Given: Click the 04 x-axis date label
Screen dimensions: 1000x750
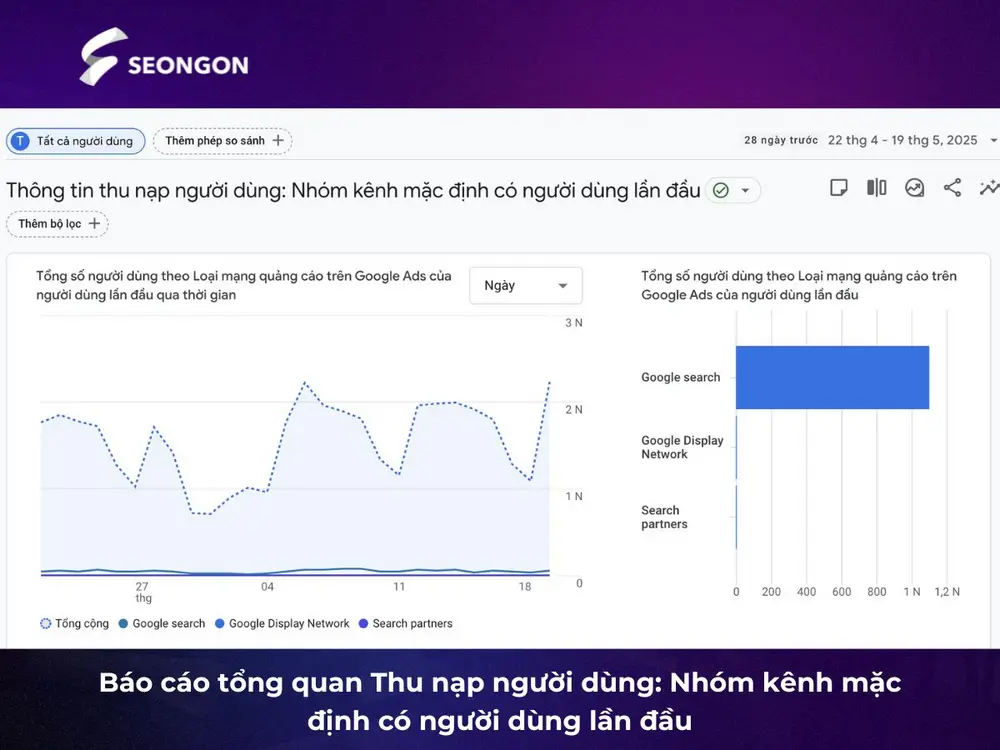Looking at the screenshot, I should coord(267,586).
